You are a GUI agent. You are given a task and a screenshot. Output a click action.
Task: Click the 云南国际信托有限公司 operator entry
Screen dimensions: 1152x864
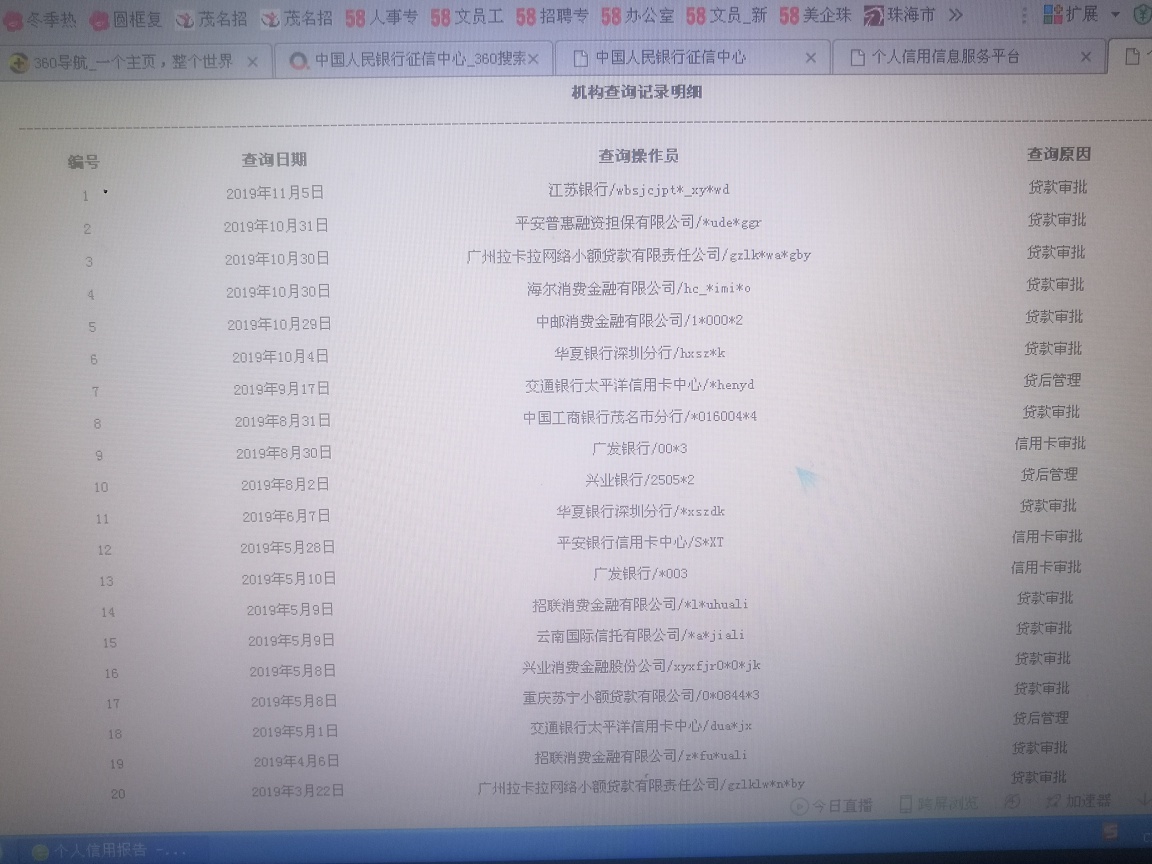(x=640, y=635)
